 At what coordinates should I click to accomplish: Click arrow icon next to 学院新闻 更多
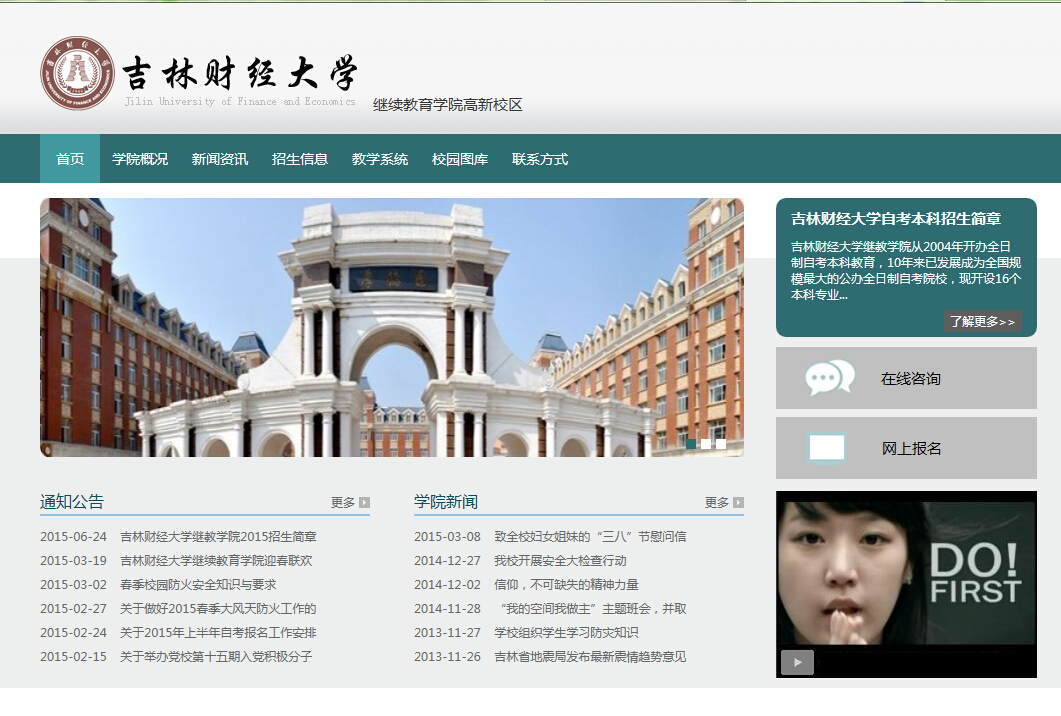[738, 503]
